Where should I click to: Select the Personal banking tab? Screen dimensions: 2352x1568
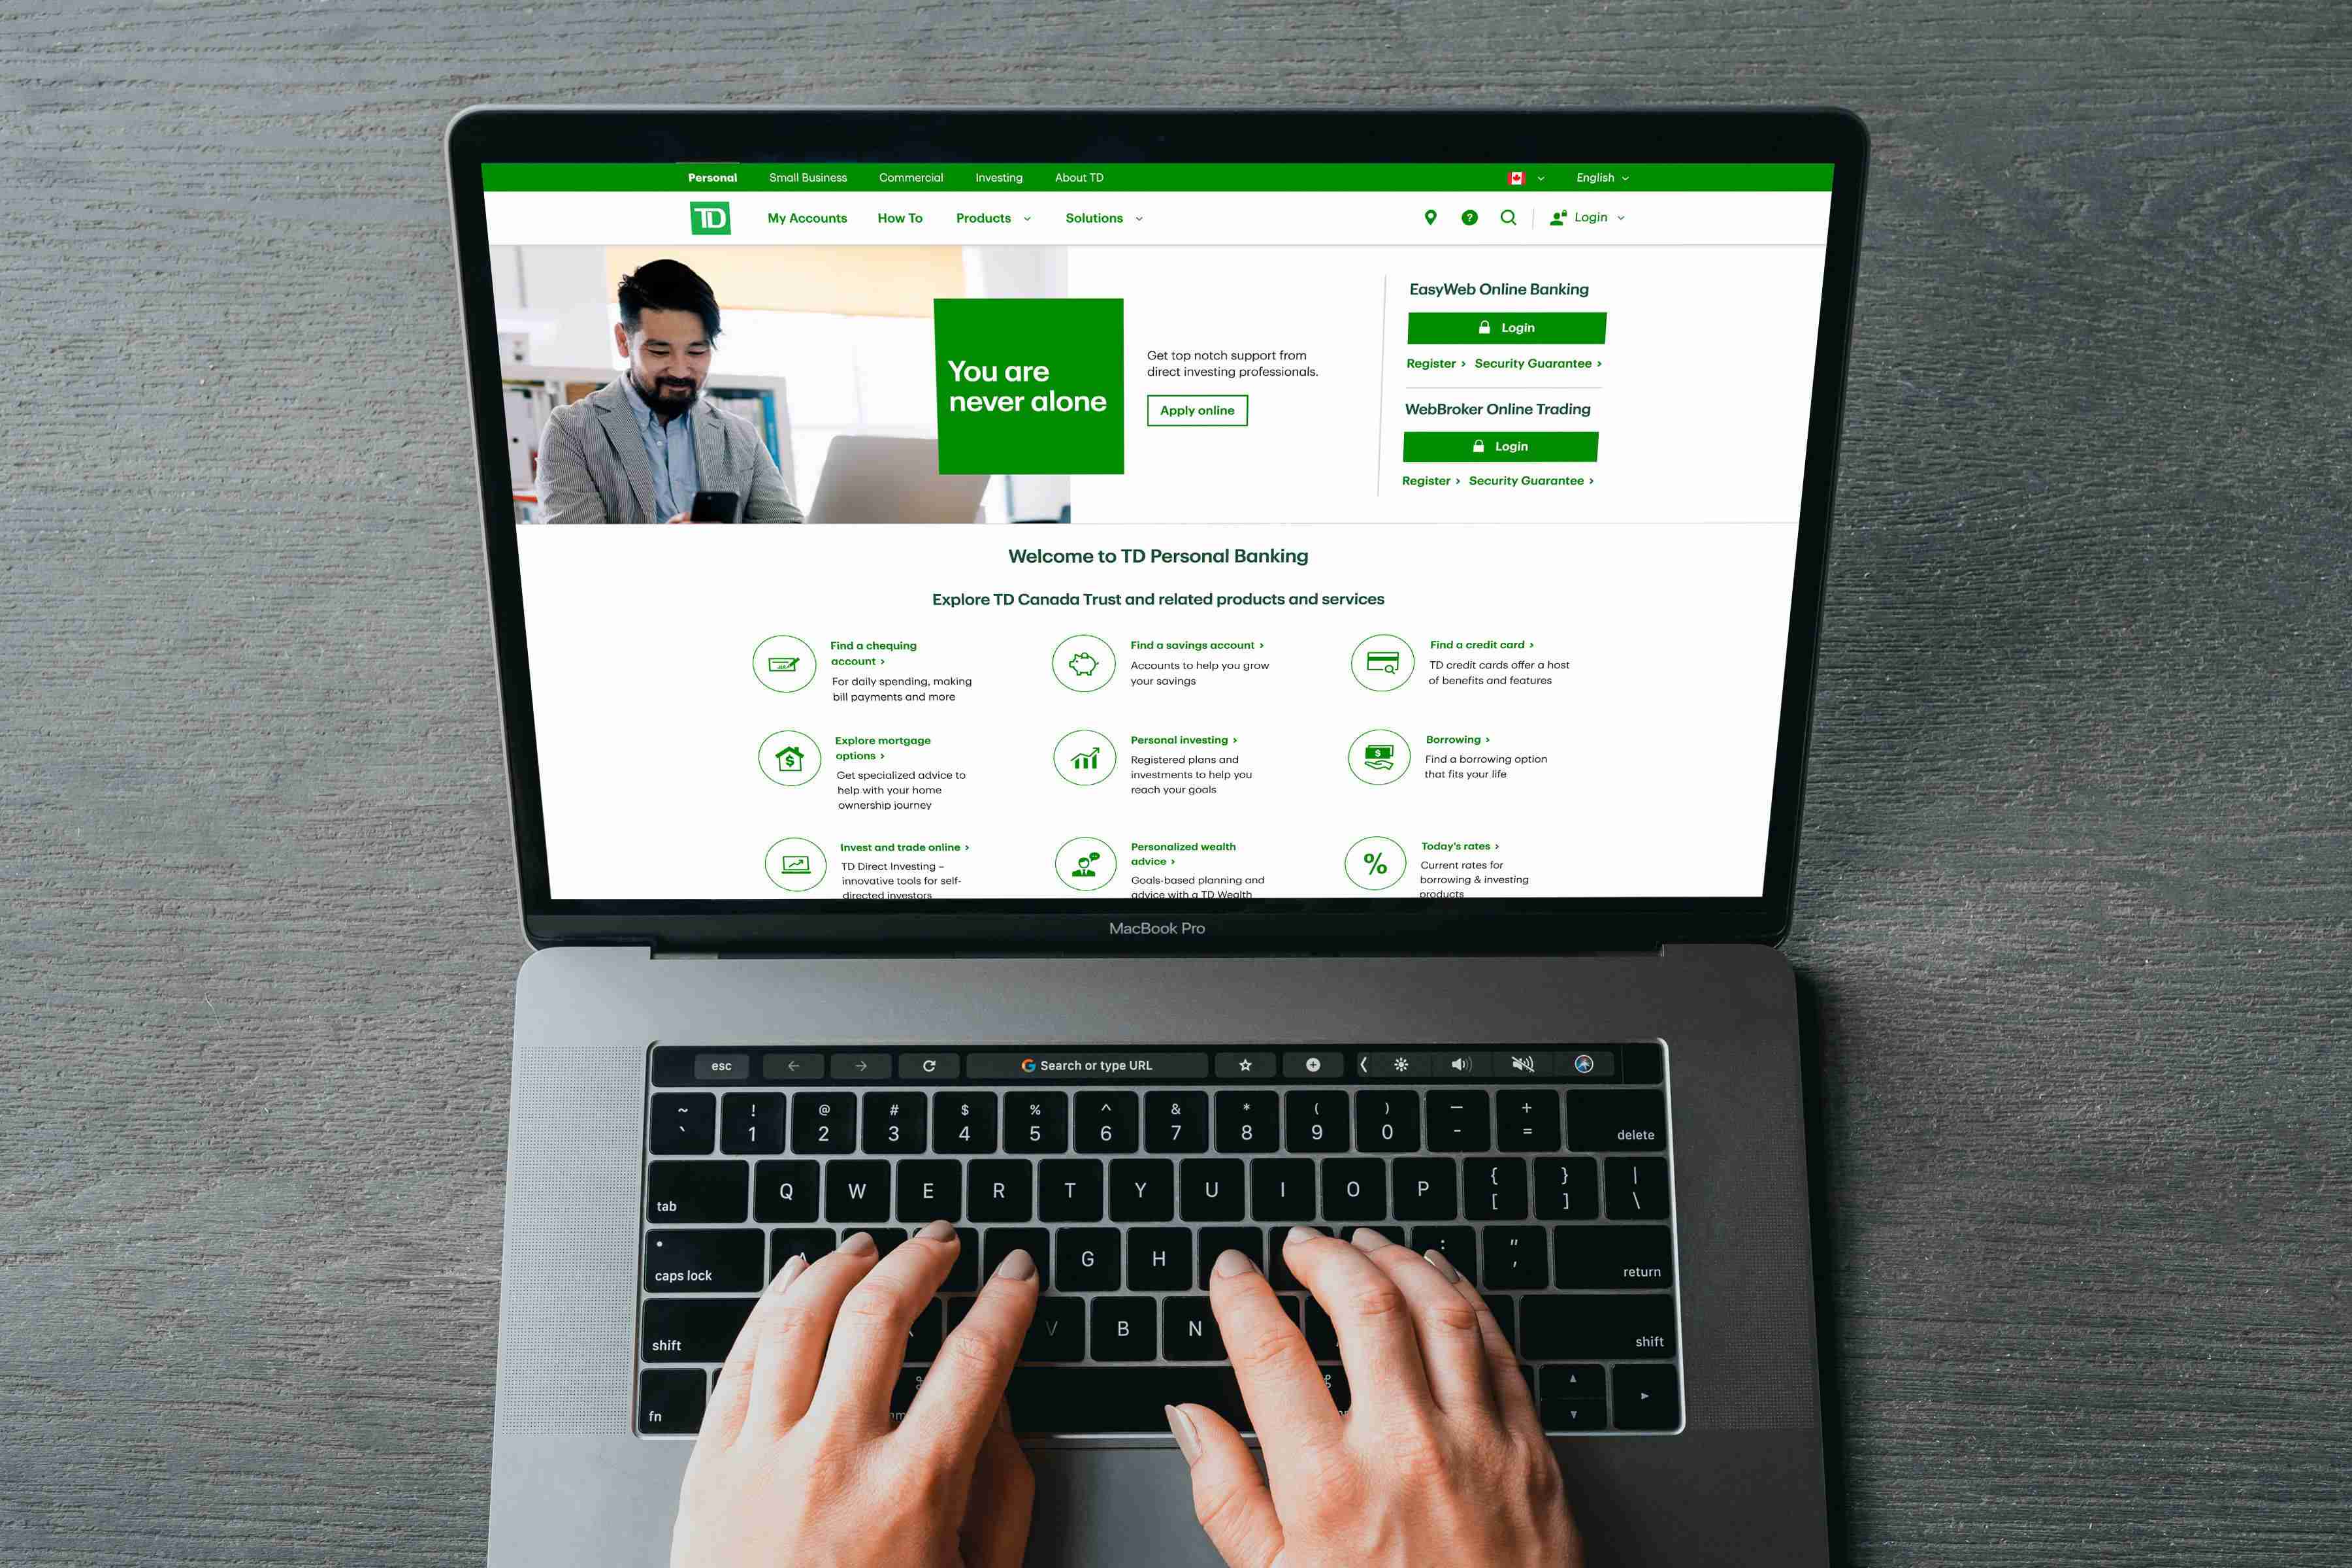tap(712, 178)
